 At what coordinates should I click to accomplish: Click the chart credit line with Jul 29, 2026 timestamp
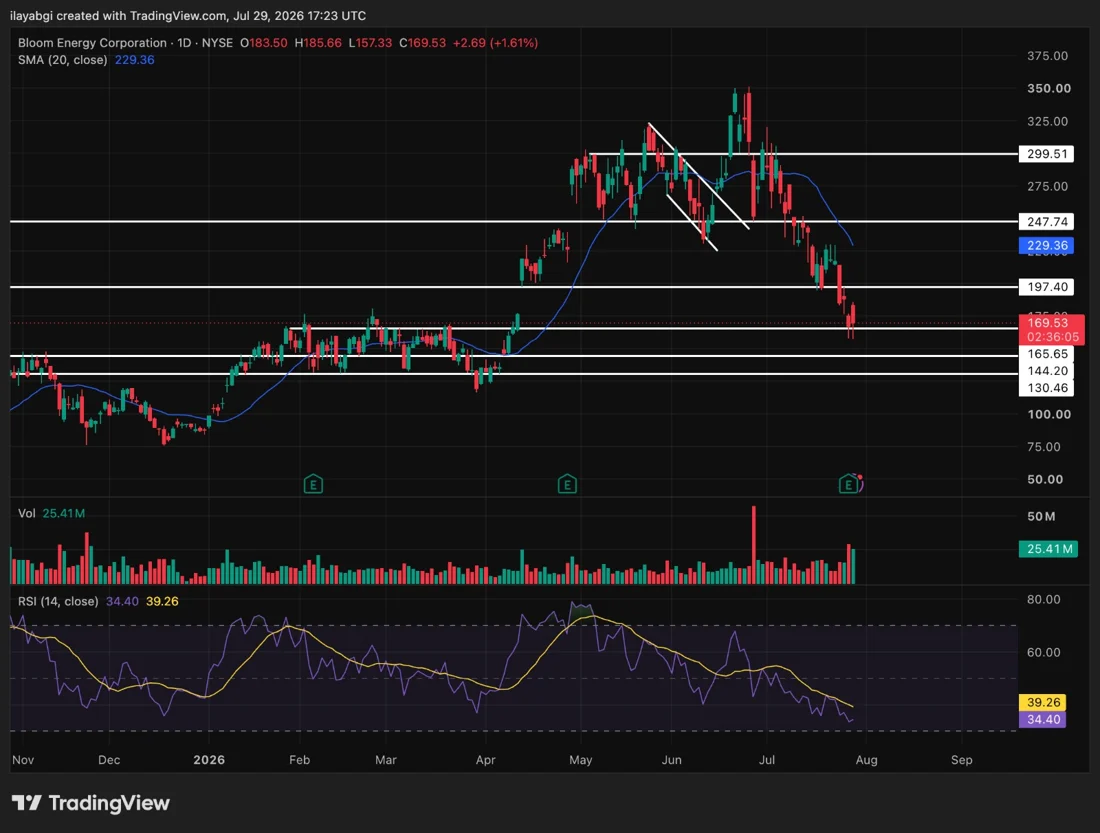pyautogui.click(x=188, y=15)
